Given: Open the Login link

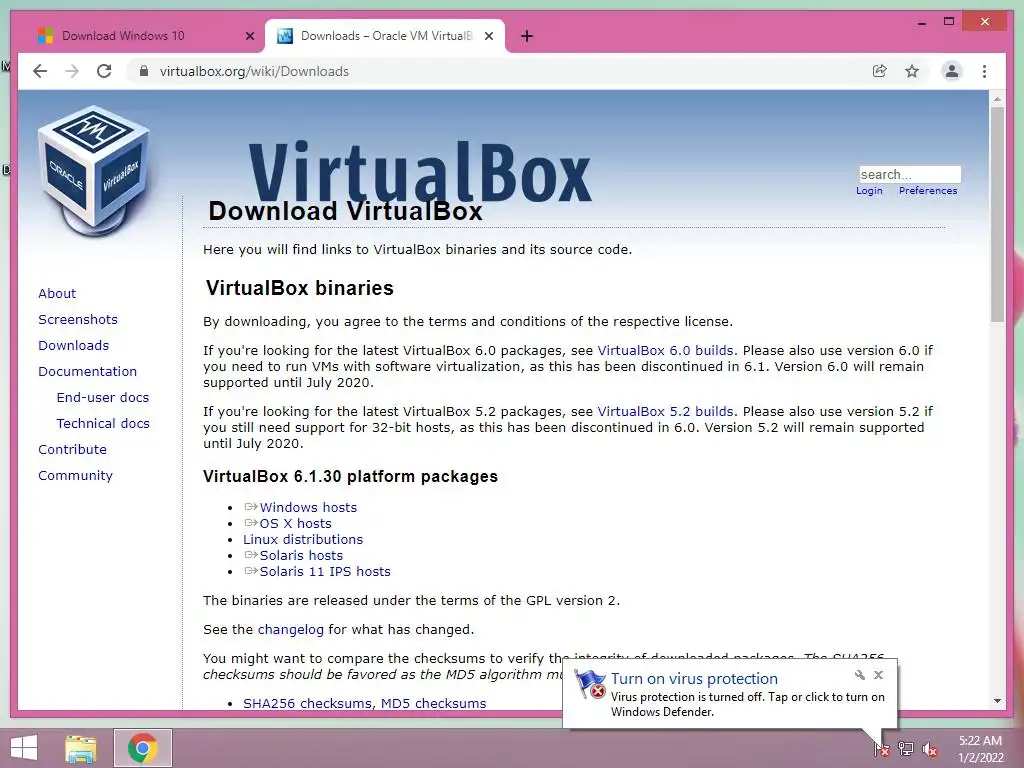Looking at the screenshot, I should (869, 191).
